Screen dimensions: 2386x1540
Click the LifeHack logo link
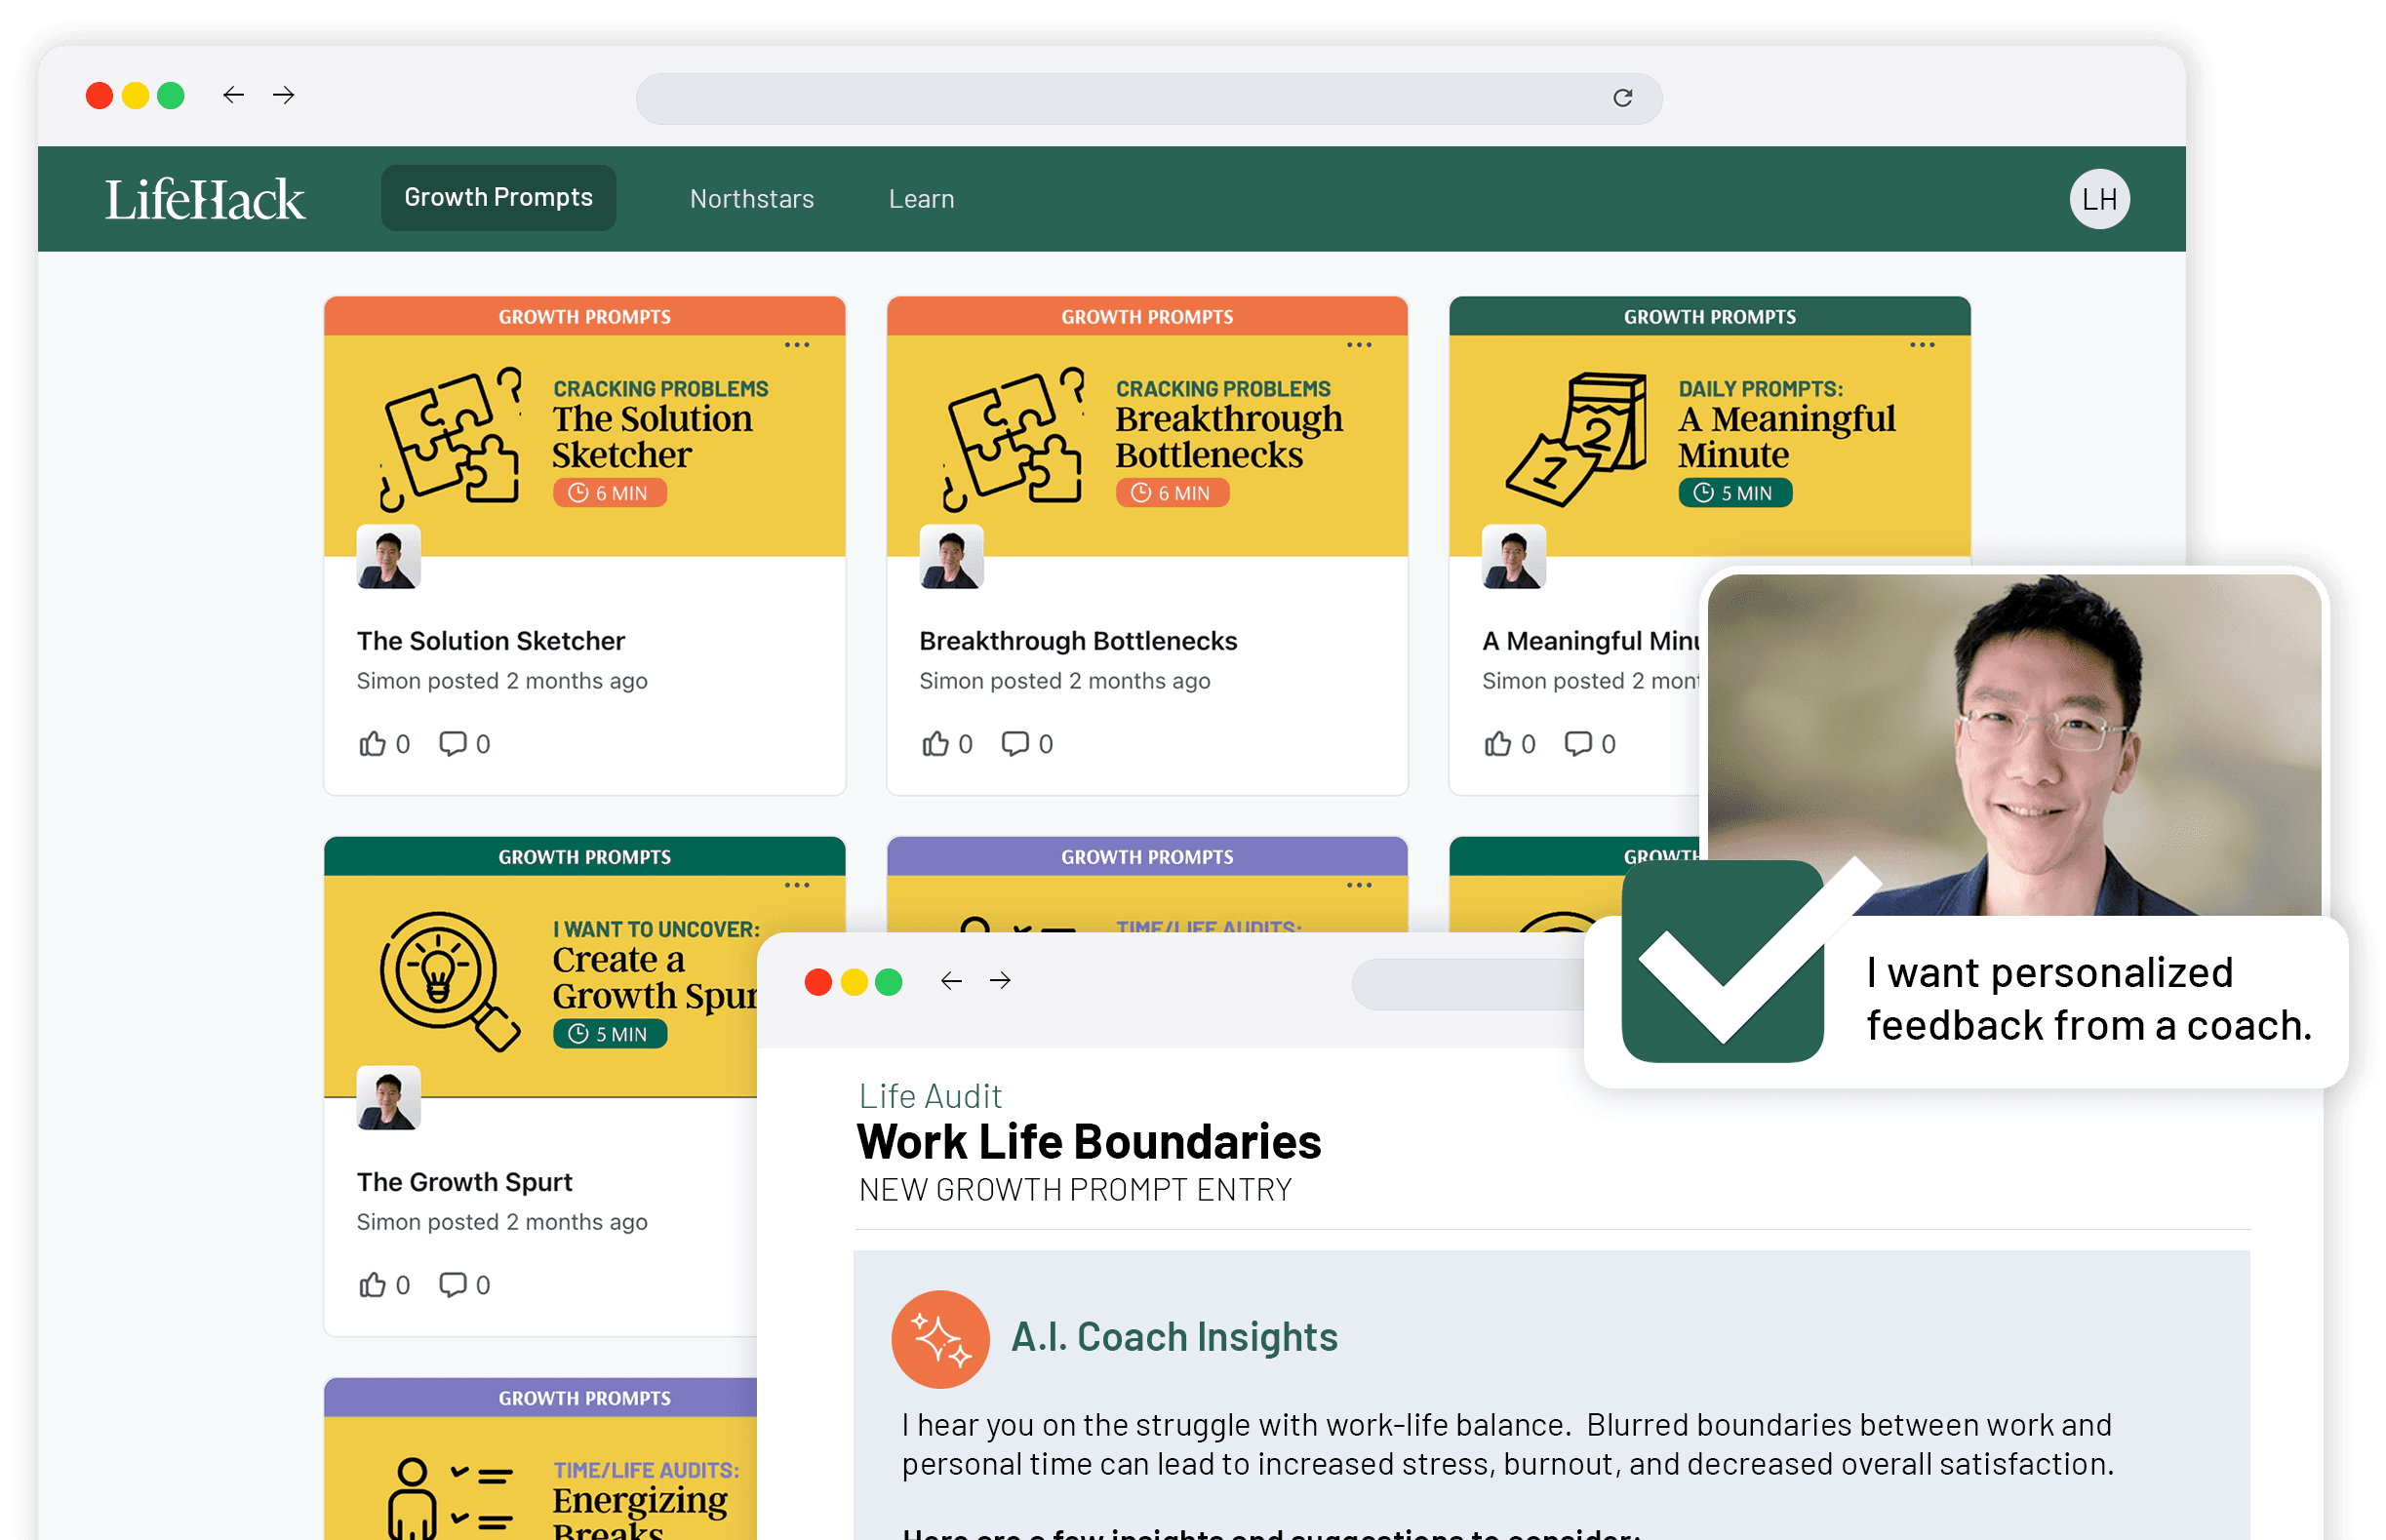(x=205, y=199)
